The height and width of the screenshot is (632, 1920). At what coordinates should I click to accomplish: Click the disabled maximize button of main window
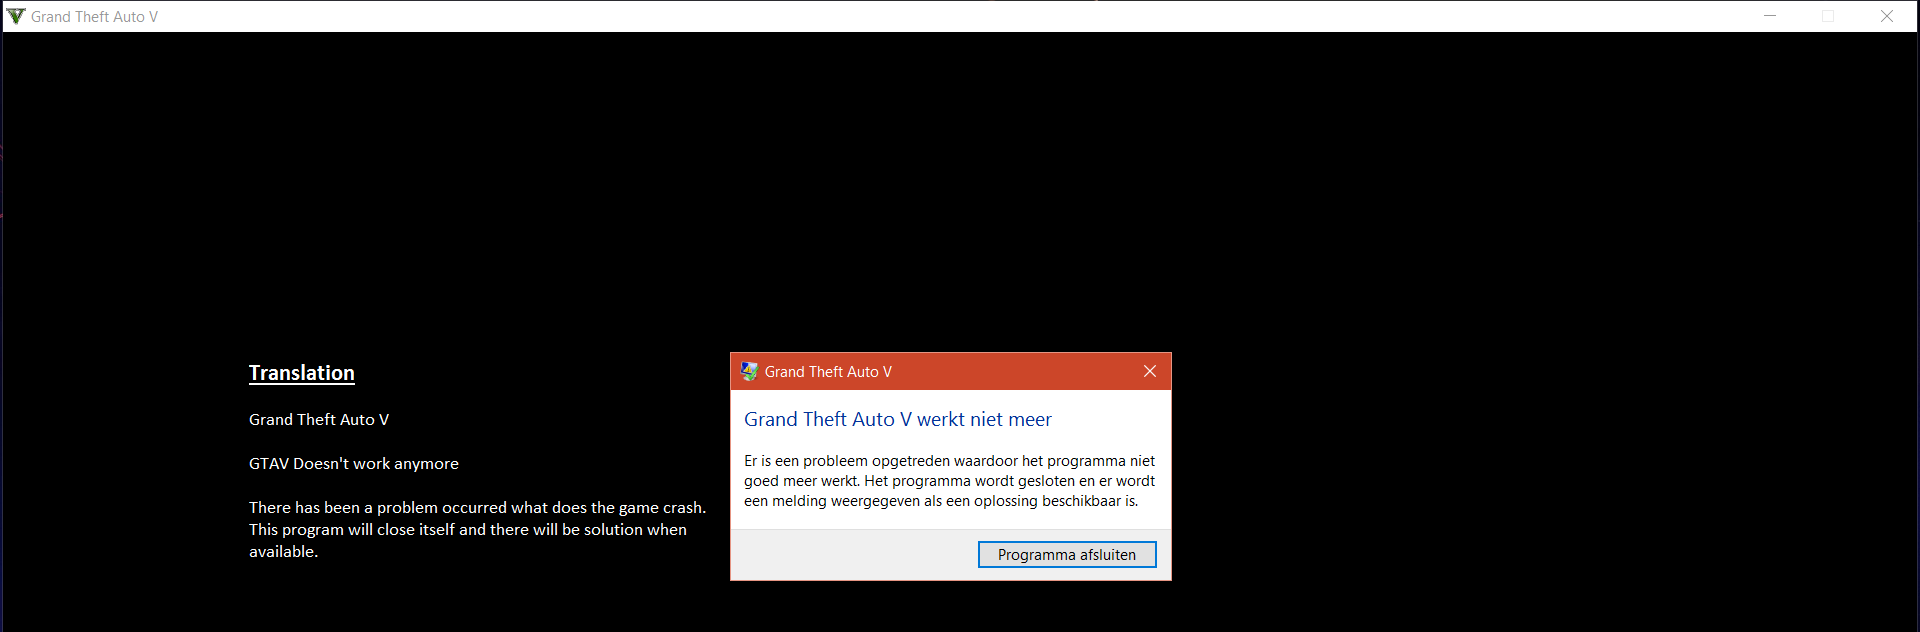(1828, 16)
